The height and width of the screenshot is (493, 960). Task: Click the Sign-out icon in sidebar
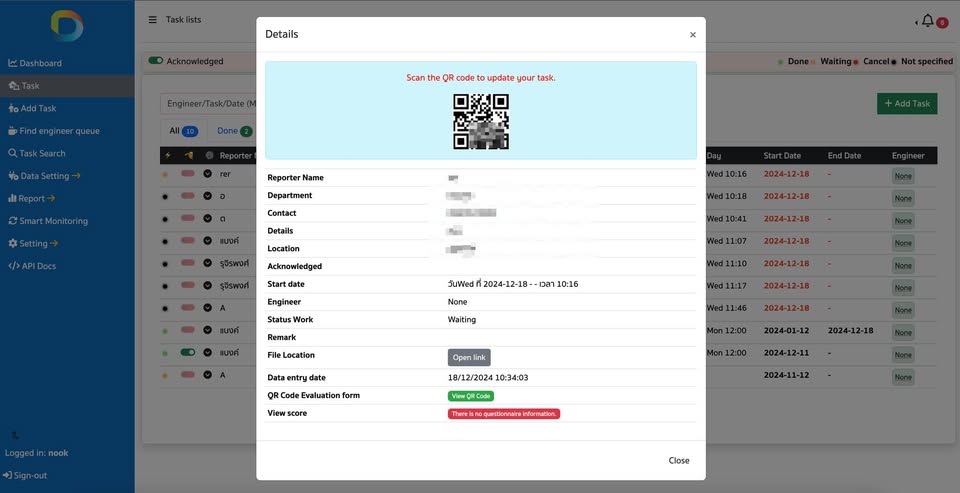click(7, 475)
